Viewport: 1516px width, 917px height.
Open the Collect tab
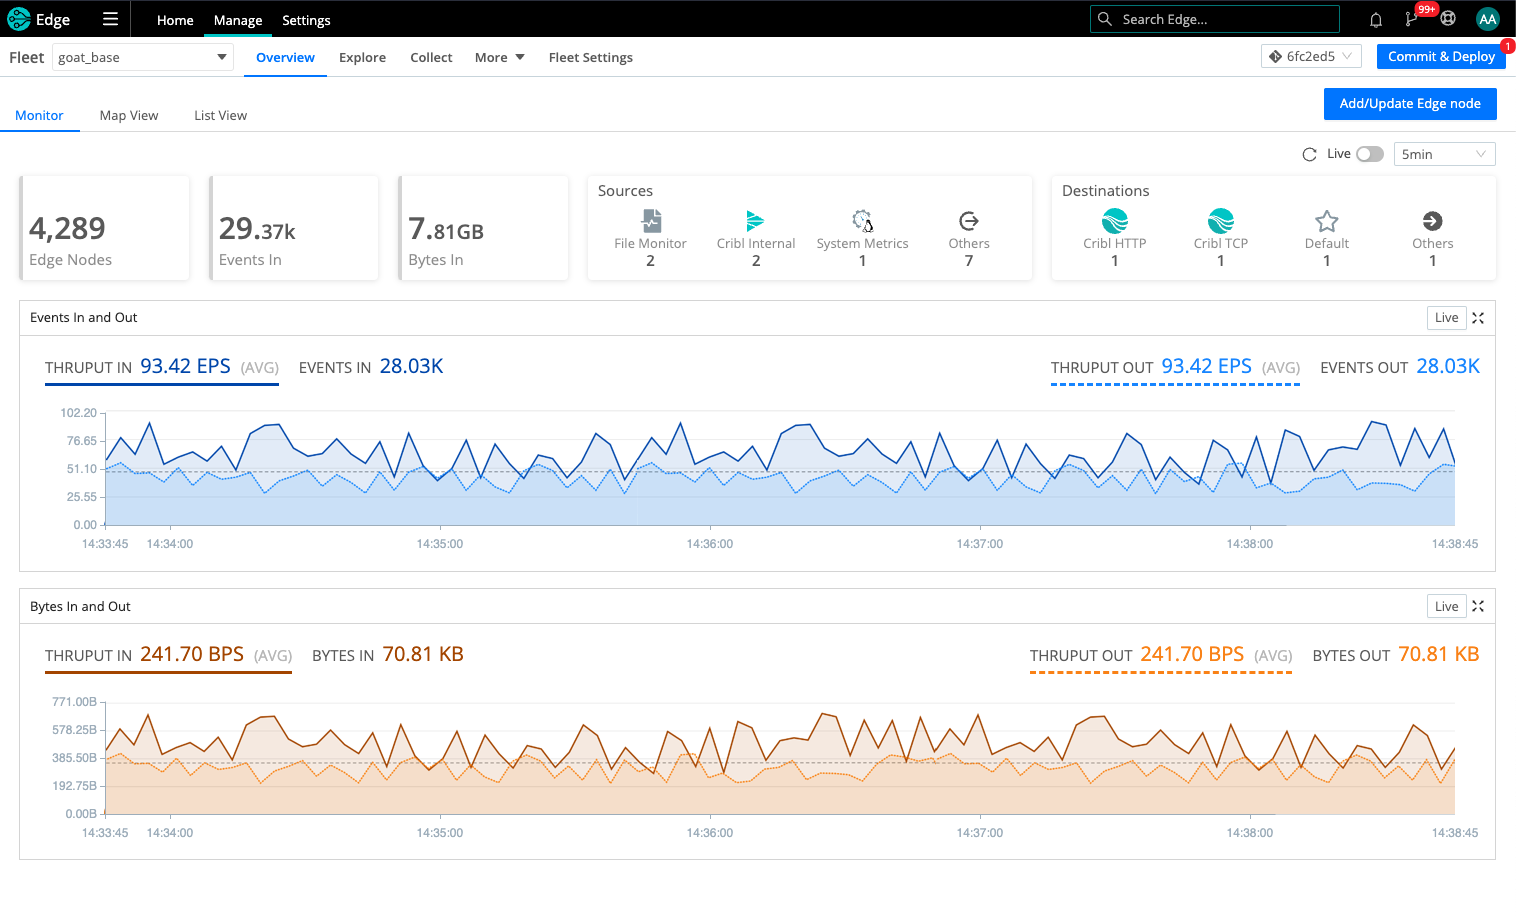click(x=431, y=58)
